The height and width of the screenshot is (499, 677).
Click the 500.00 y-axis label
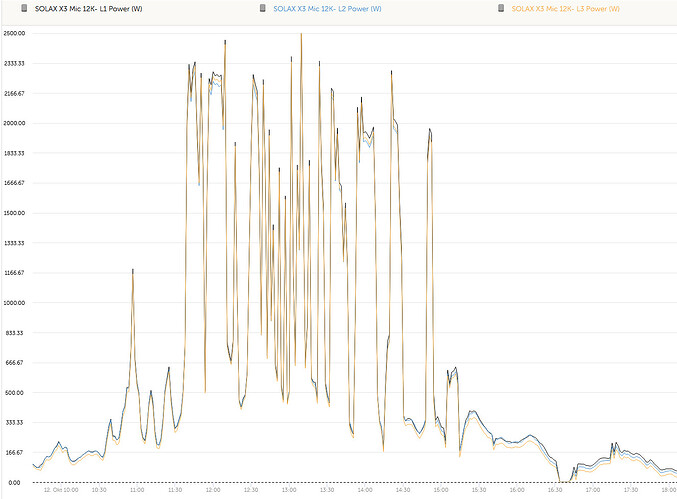[15, 393]
